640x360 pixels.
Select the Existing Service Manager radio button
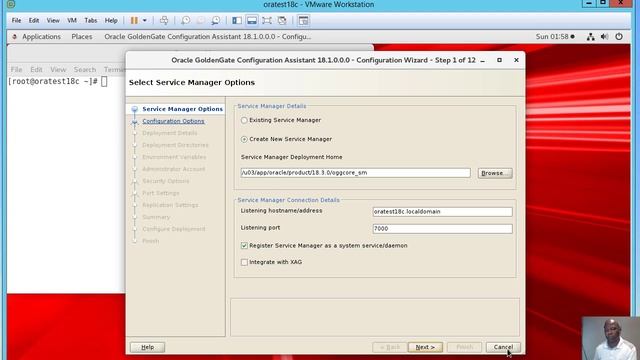(x=244, y=120)
